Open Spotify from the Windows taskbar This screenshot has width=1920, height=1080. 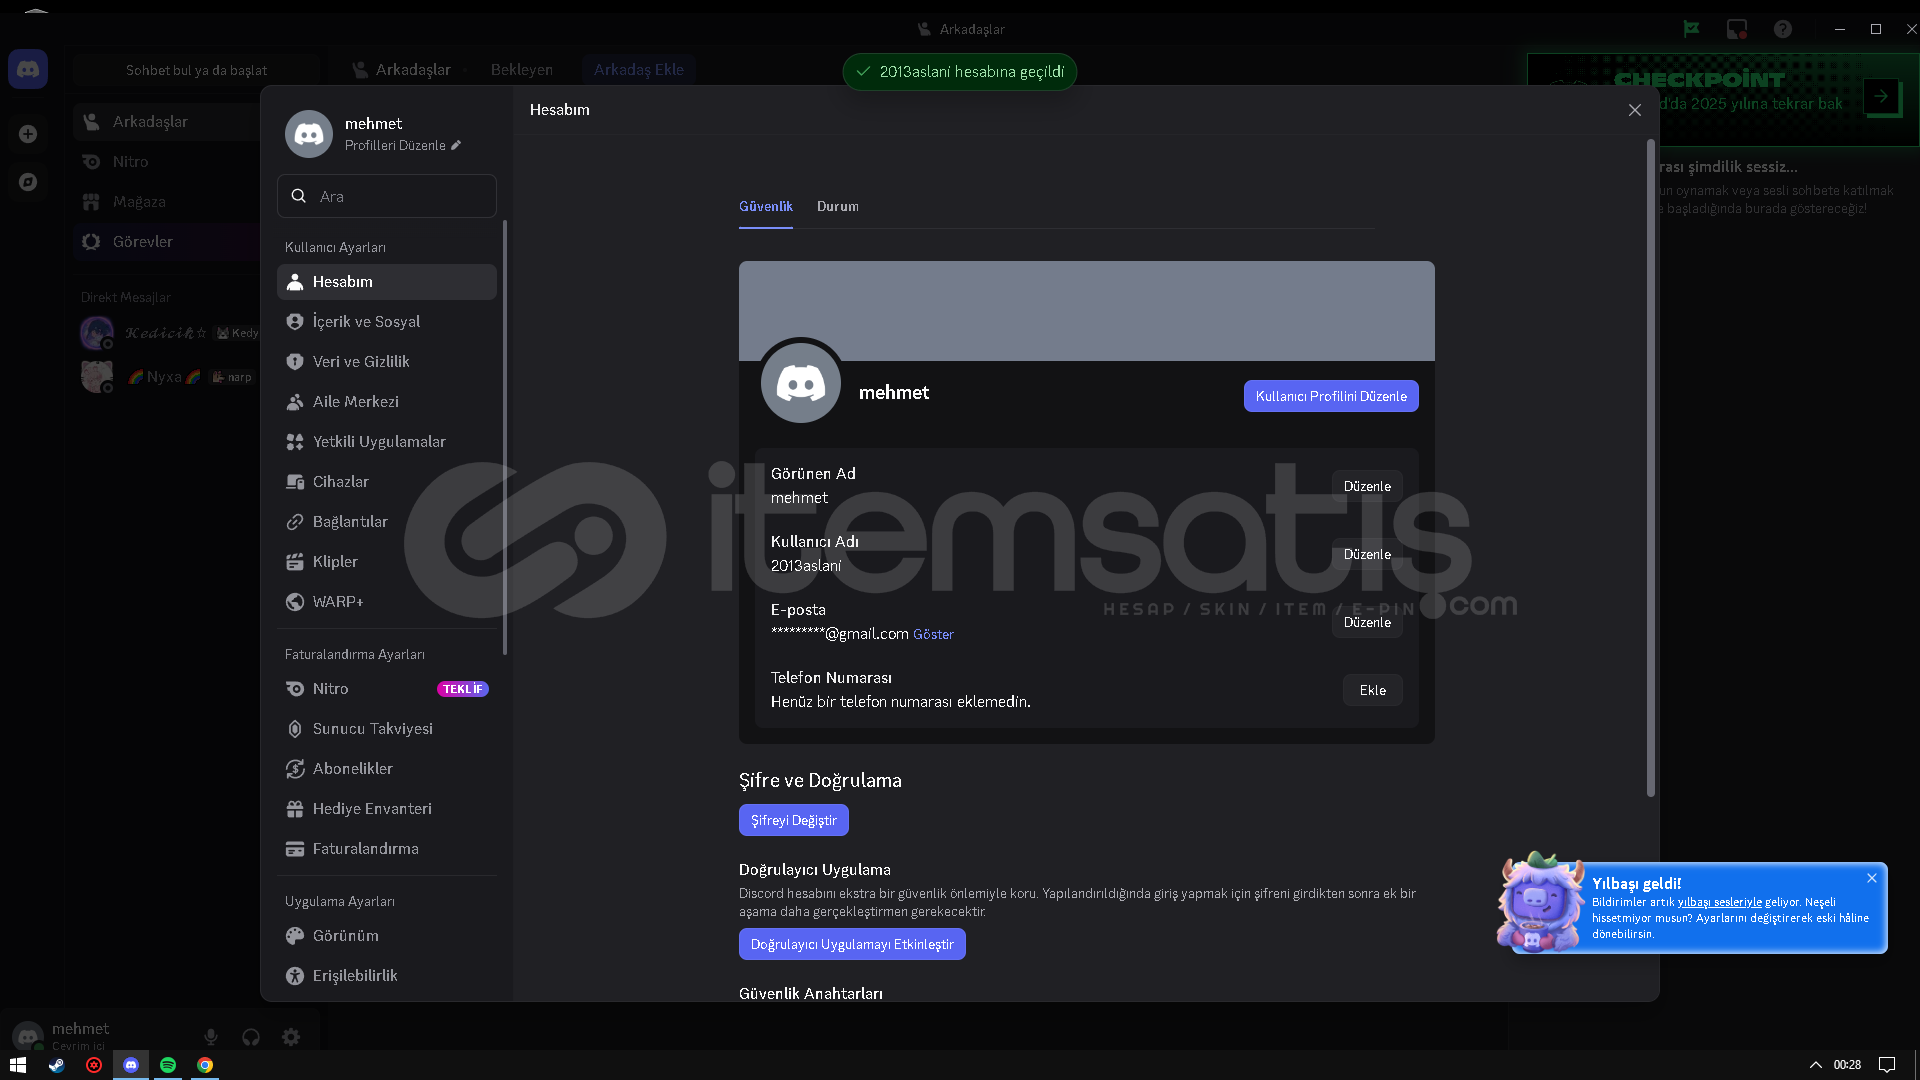click(x=168, y=1065)
